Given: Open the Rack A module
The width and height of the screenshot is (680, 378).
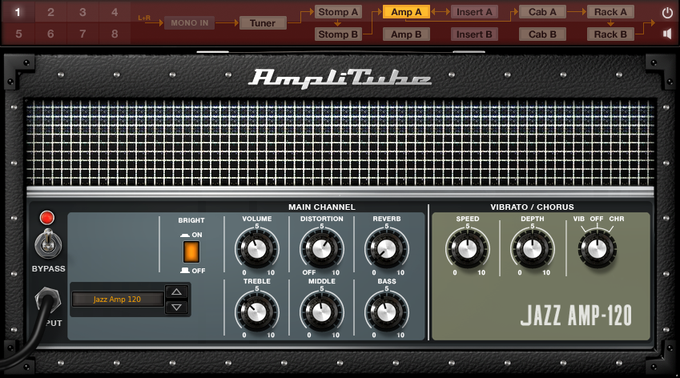Looking at the screenshot, I should click(x=611, y=12).
